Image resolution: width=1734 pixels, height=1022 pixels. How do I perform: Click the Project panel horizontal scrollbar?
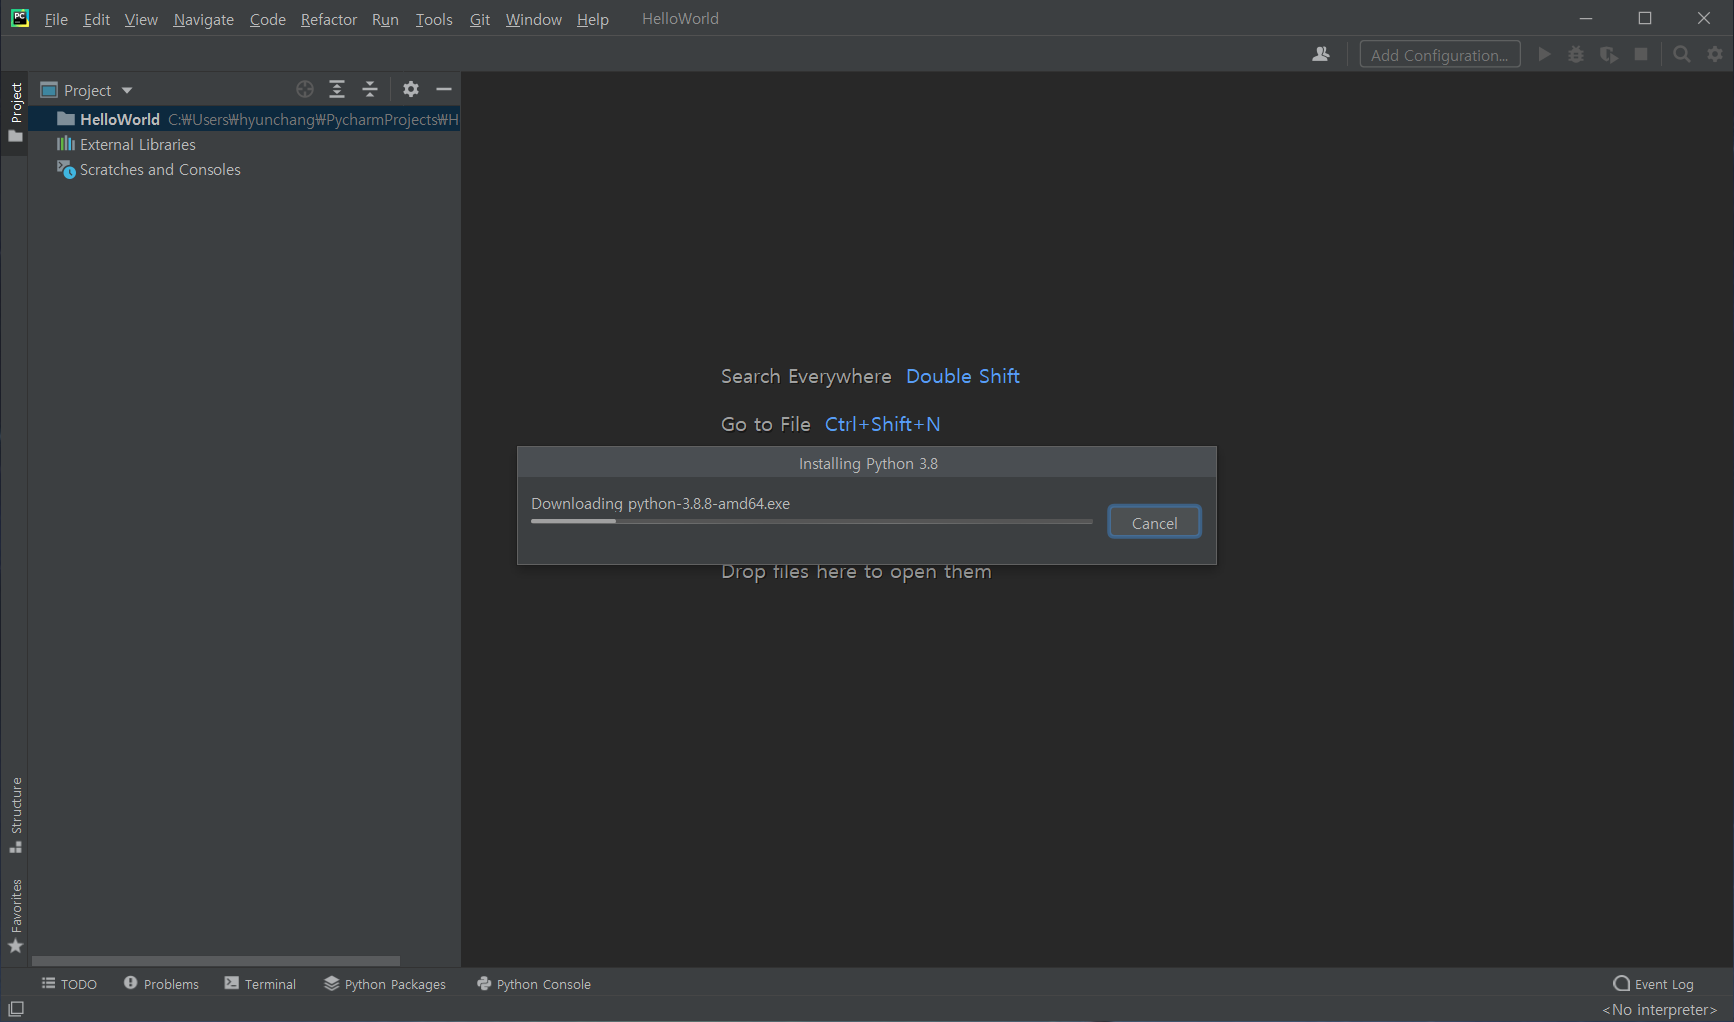pos(216,961)
